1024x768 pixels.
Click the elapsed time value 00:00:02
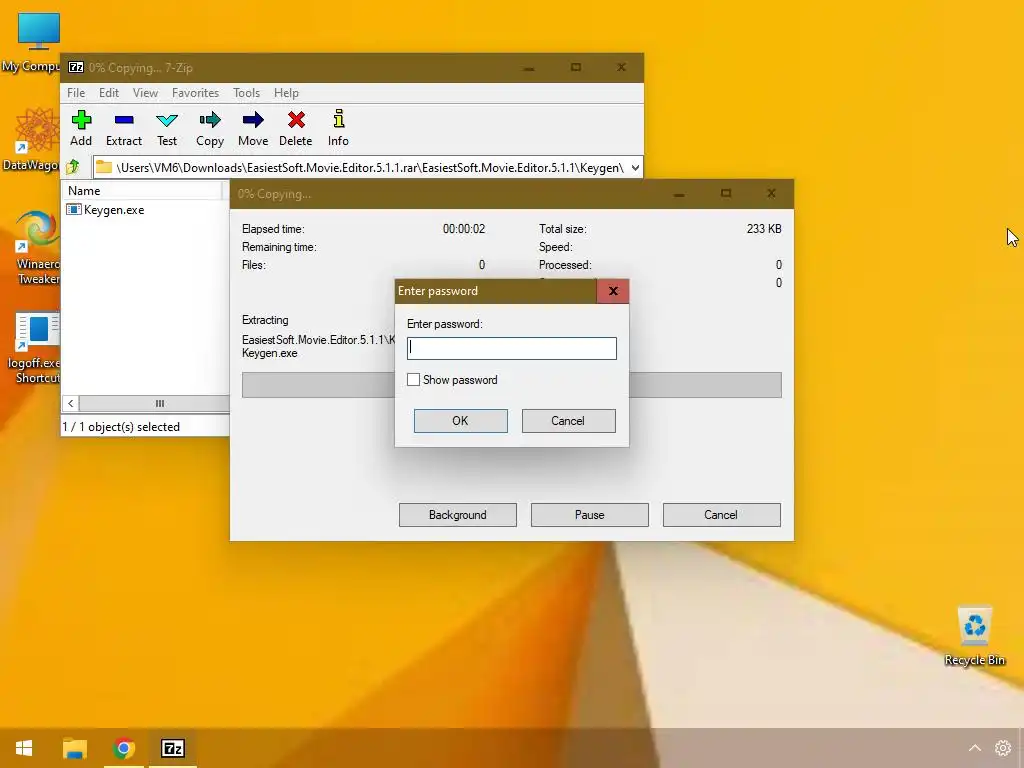464,229
